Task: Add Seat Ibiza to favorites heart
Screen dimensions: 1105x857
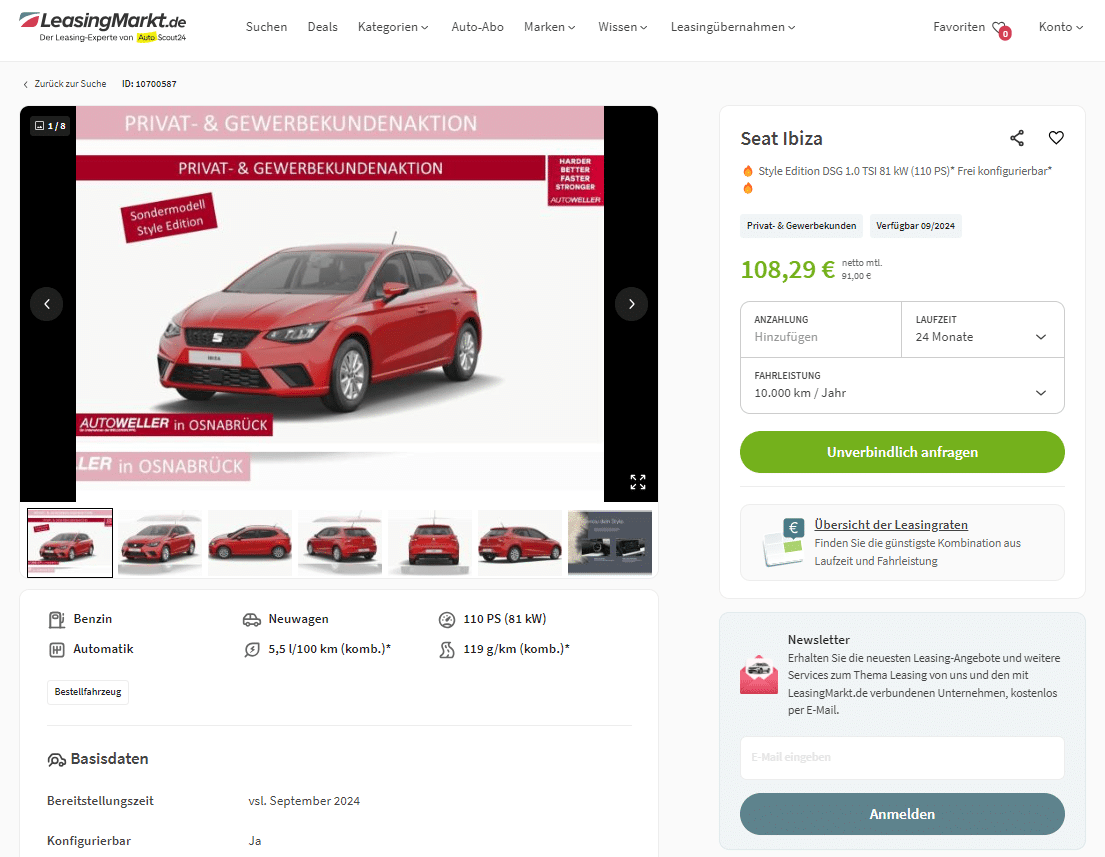Action: 1056,138
